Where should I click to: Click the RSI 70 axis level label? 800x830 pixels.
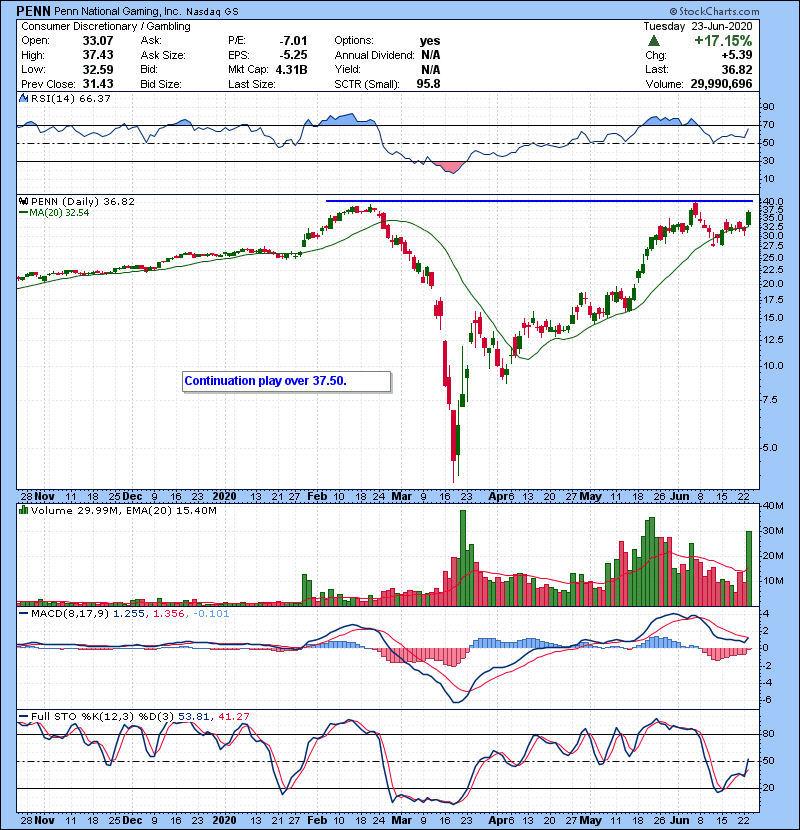pyautogui.click(x=768, y=125)
